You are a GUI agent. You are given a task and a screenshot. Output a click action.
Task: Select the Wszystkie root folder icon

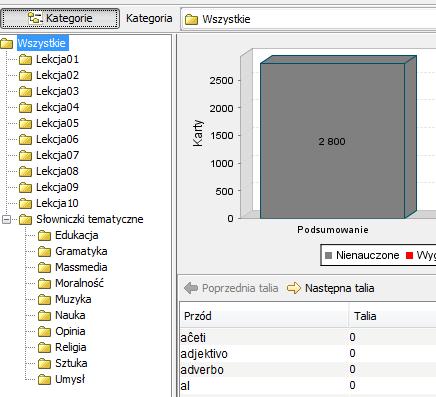pyautogui.click(x=7, y=43)
